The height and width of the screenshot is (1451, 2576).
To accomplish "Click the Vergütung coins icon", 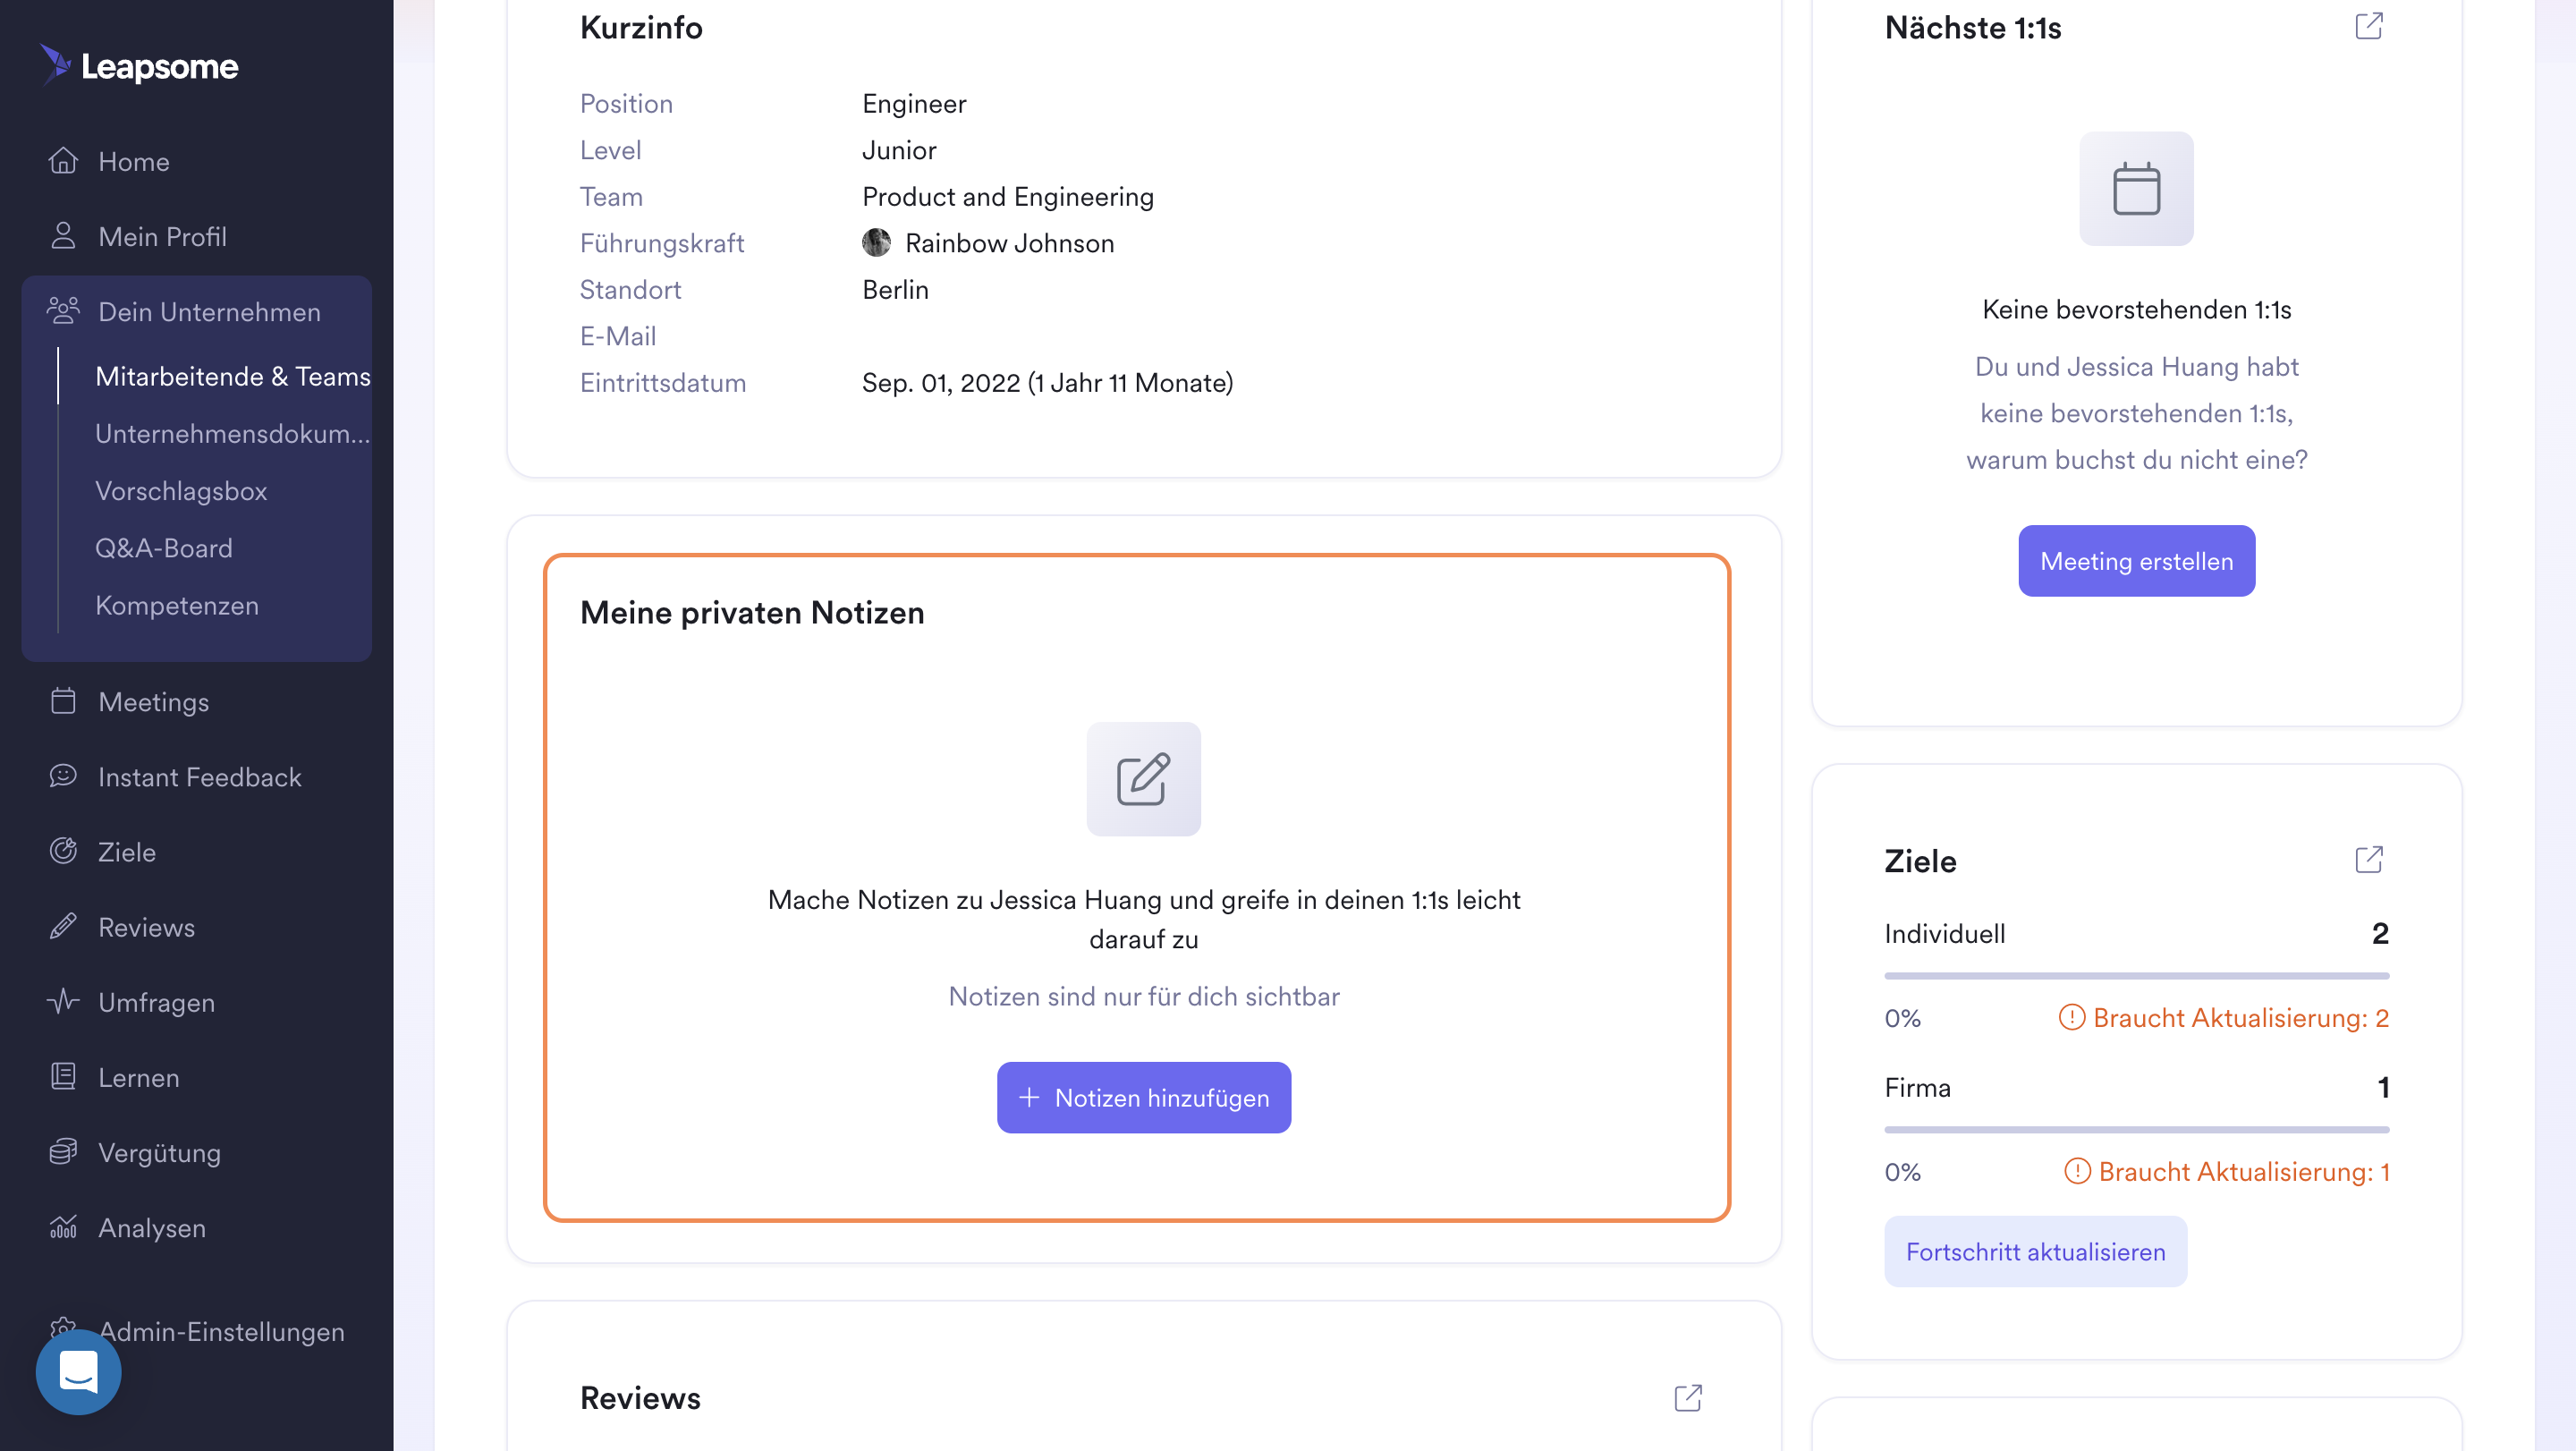I will pos(63,1151).
